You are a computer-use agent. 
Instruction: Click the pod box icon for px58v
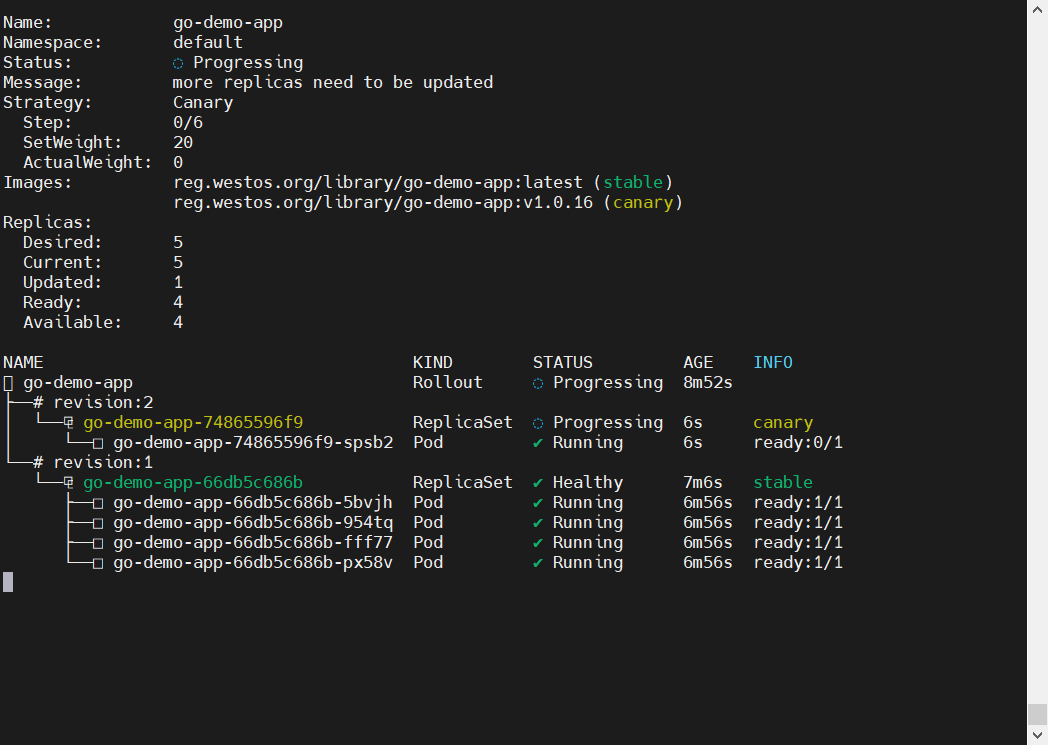tap(98, 563)
